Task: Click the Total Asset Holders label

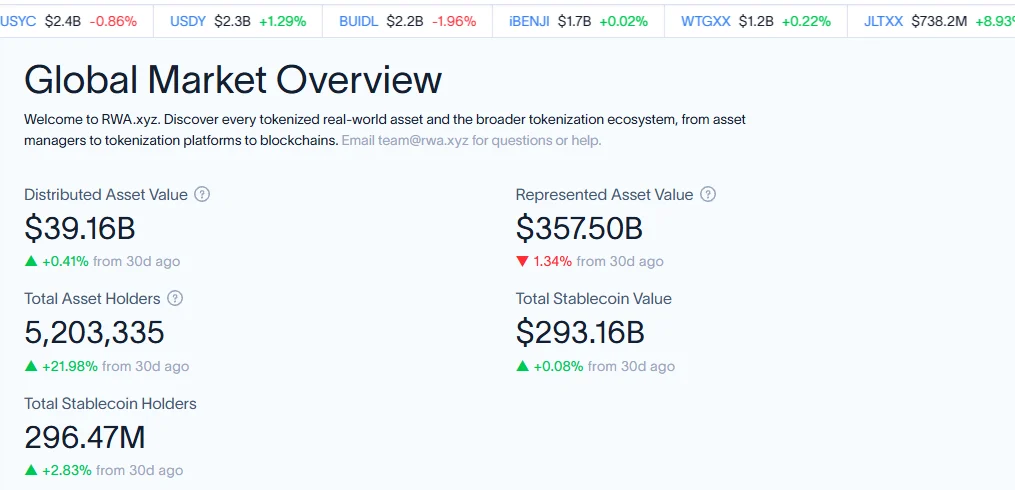Action: [x=92, y=298]
